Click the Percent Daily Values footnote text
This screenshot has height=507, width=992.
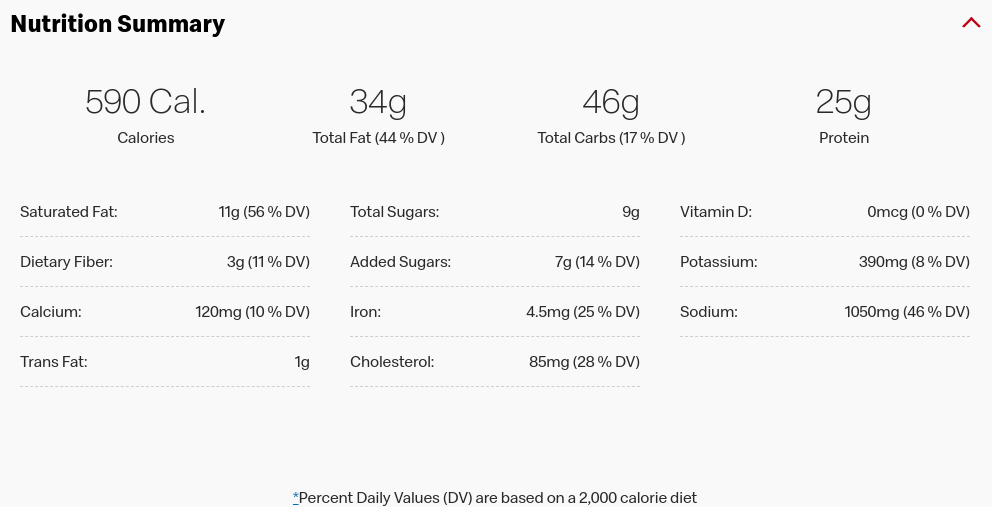coord(498,498)
